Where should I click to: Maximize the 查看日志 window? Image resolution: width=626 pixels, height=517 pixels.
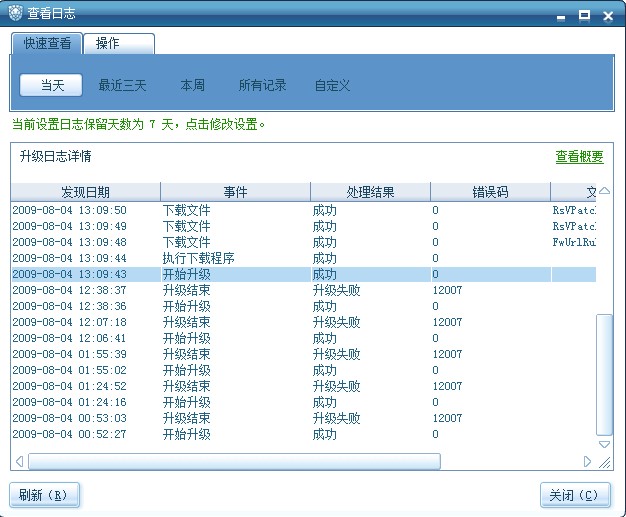point(584,16)
